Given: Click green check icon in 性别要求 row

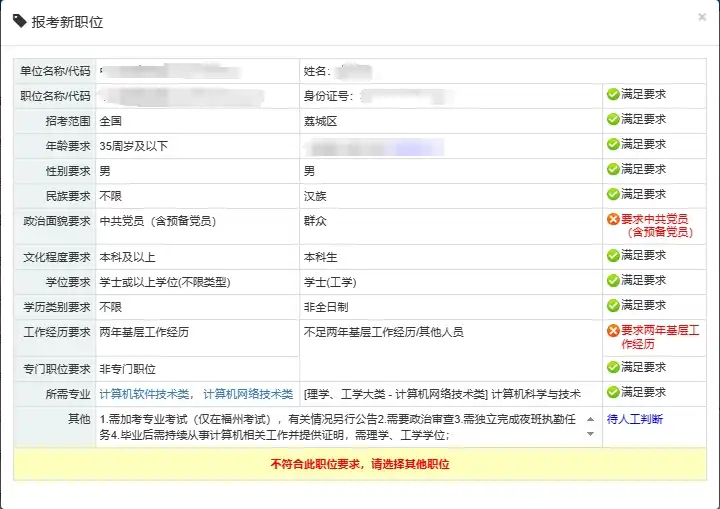Looking at the screenshot, I should click(x=613, y=169).
